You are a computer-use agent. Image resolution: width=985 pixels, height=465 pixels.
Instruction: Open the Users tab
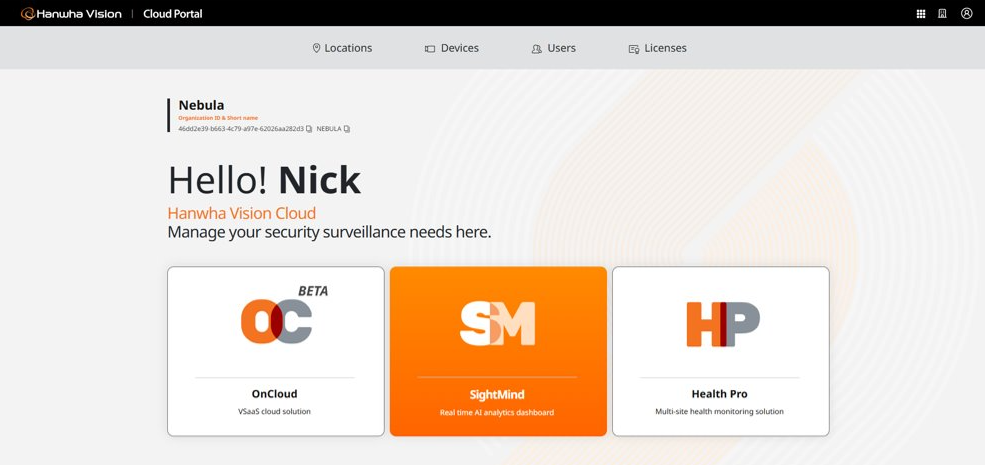tap(553, 48)
